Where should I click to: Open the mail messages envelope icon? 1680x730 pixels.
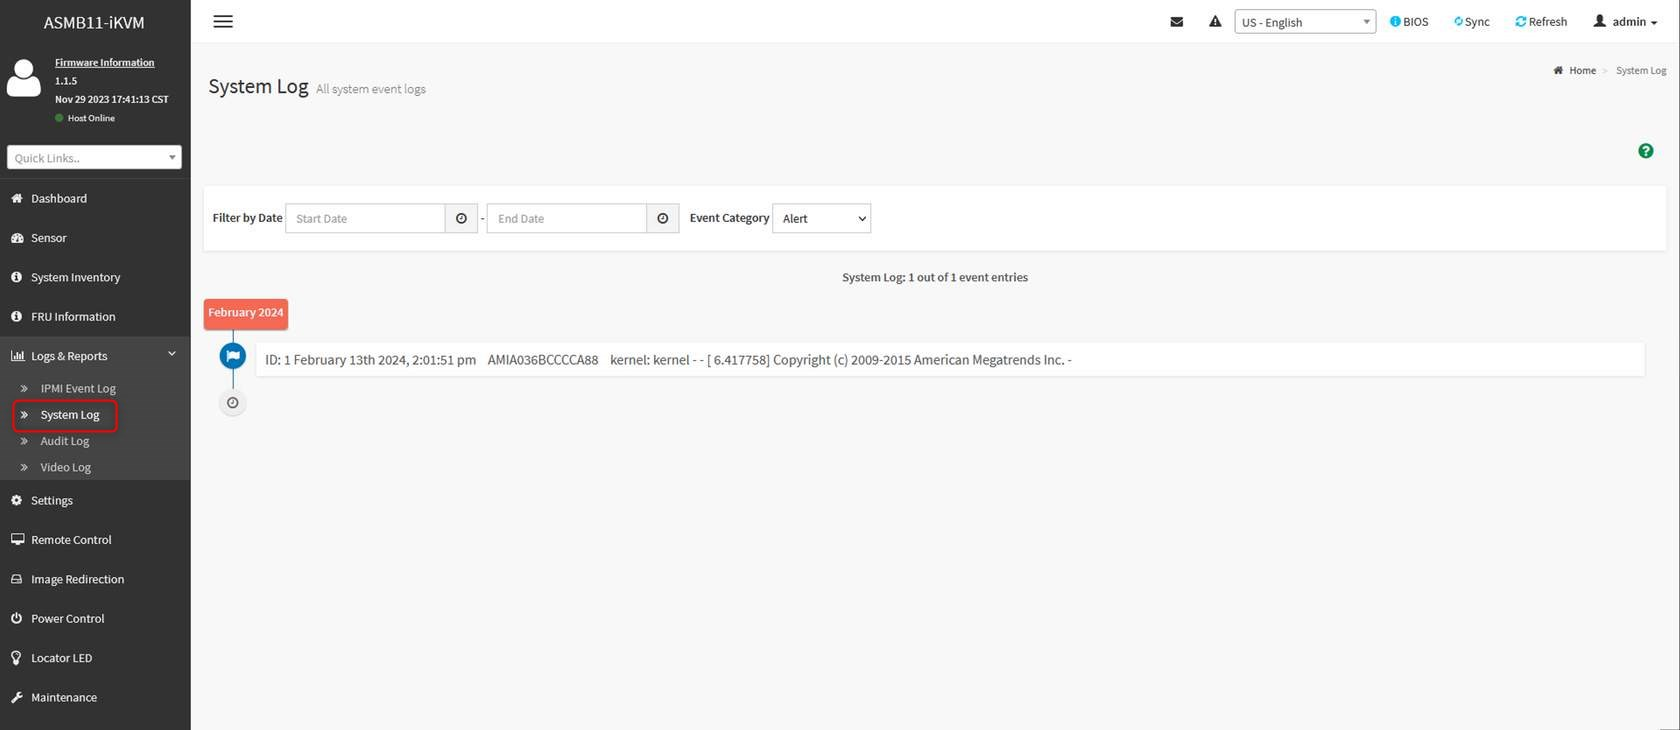[x=1177, y=22]
